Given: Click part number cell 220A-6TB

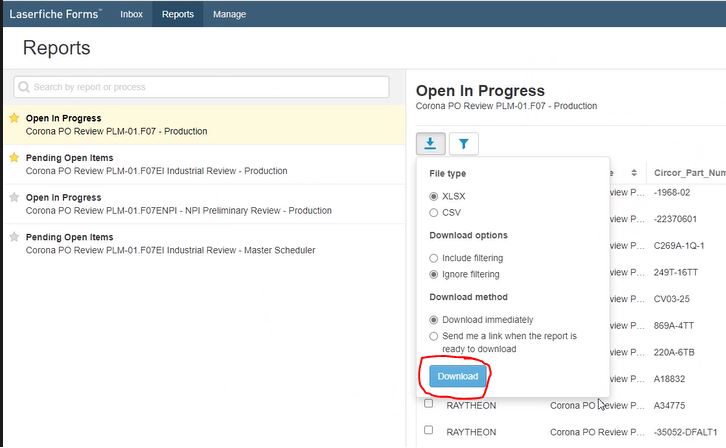Looking at the screenshot, I should coord(674,353).
